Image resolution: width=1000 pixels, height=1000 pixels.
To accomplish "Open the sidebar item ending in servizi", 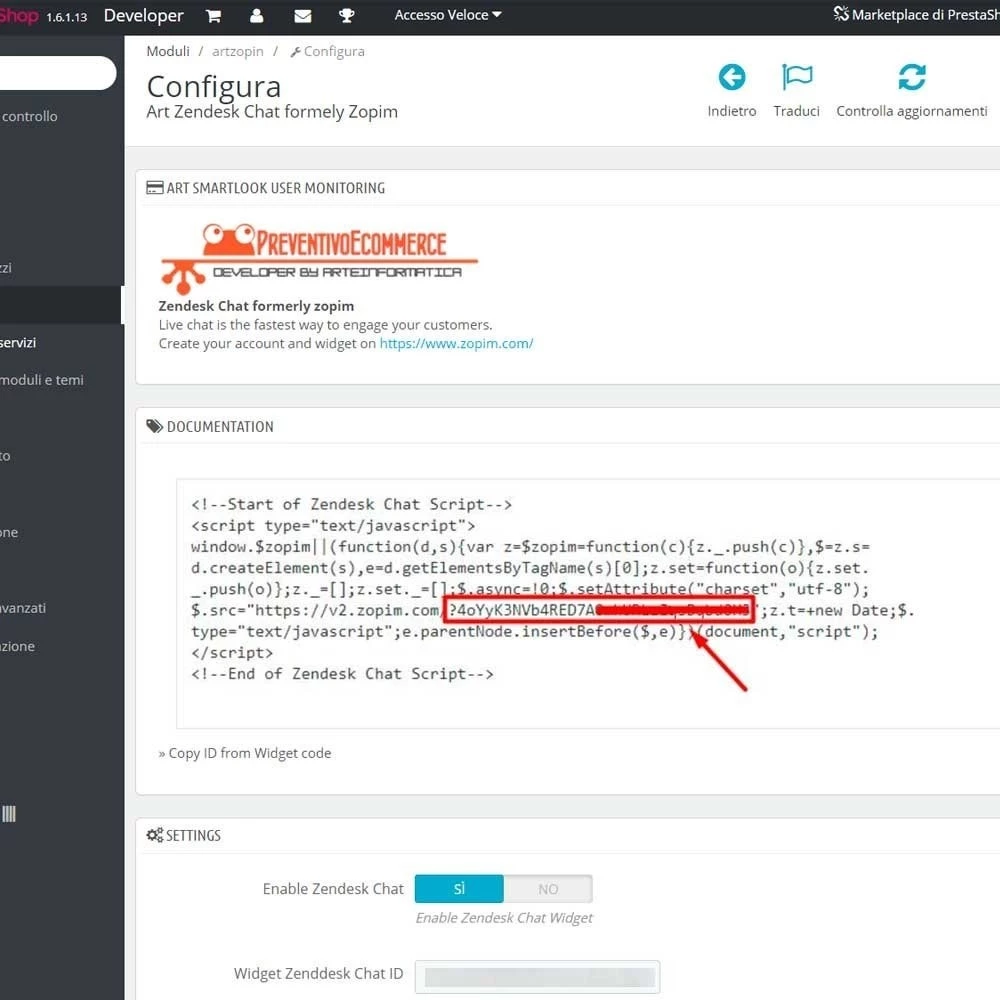I will point(18,342).
